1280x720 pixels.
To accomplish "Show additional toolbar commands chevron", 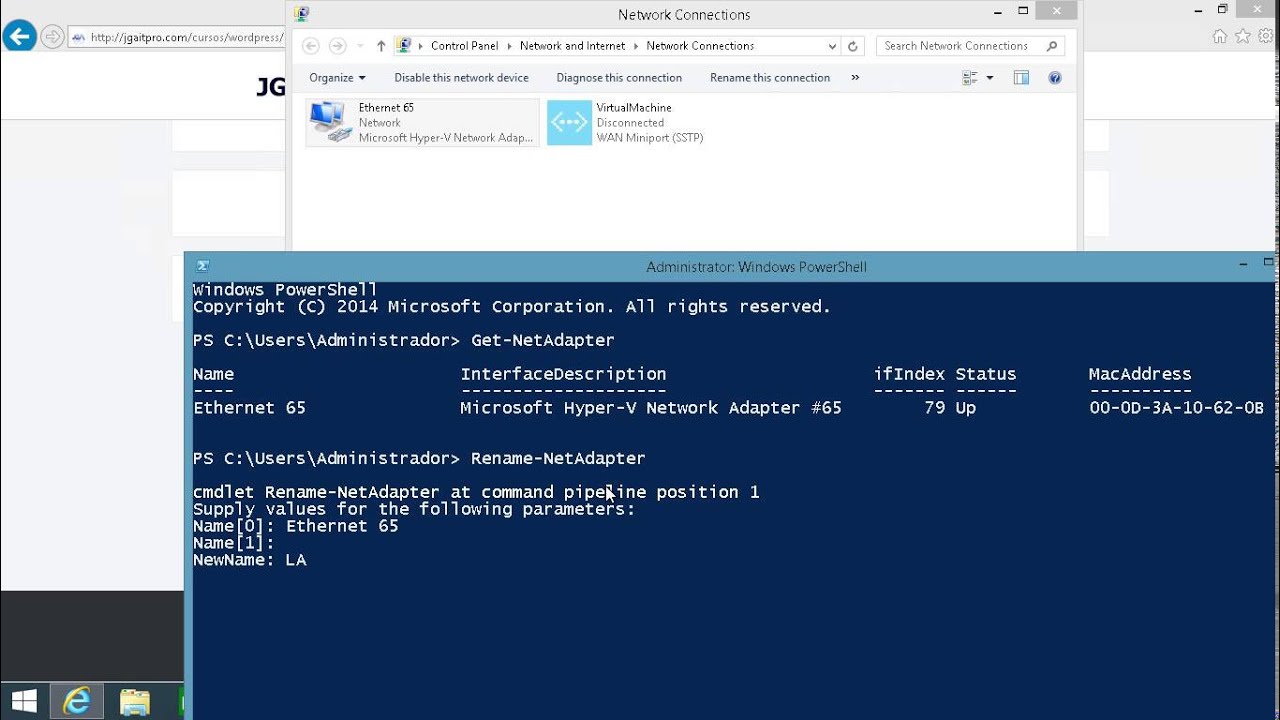I will 855,78.
